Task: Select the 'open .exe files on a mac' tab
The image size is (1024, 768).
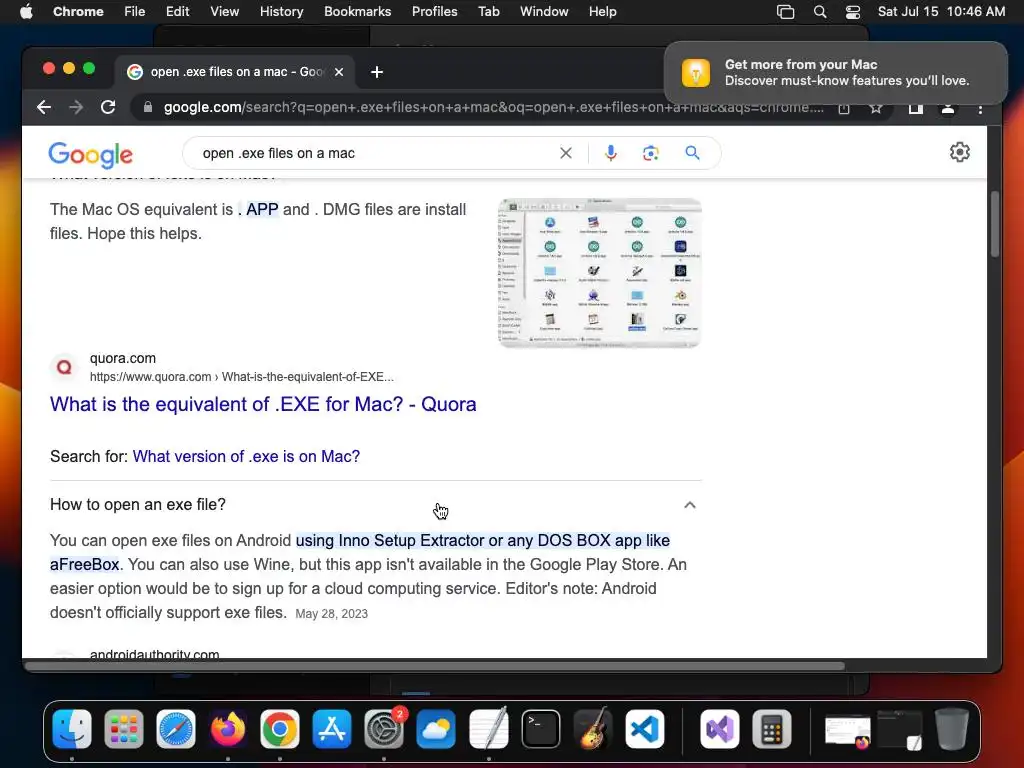Action: 235,72
